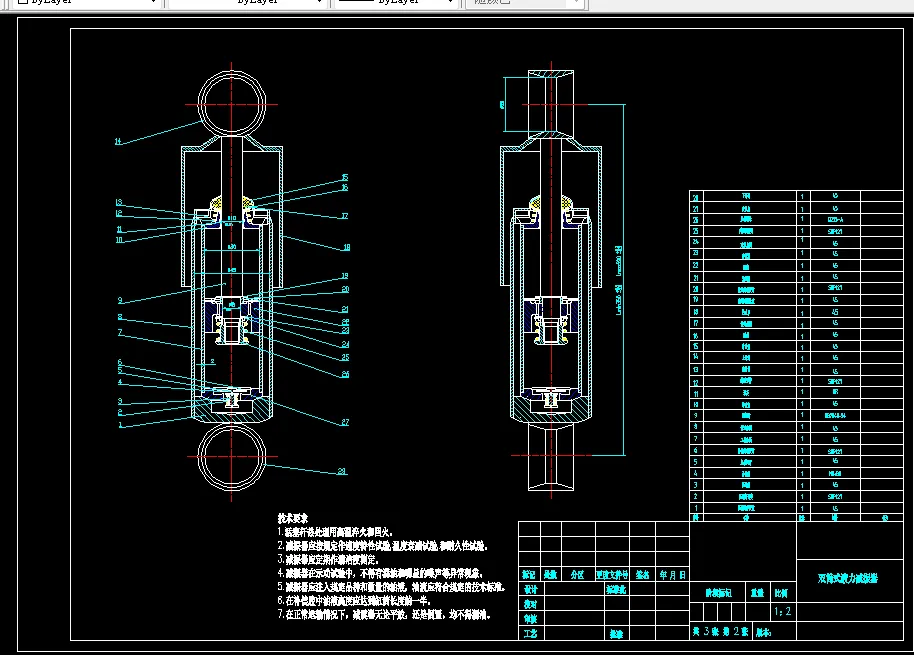This screenshot has width=914, height=655.
Task: Select the scale value 1:2 in title block
Action: coord(782,612)
